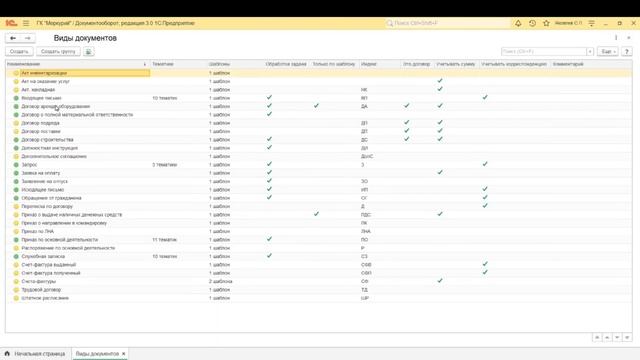This screenshot has height=360, width=640.
Task: Open favorites star icon
Action: (546, 23)
